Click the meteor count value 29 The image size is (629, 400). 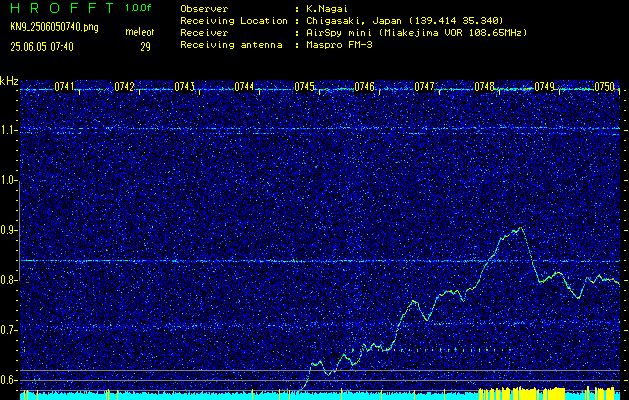(x=145, y=47)
